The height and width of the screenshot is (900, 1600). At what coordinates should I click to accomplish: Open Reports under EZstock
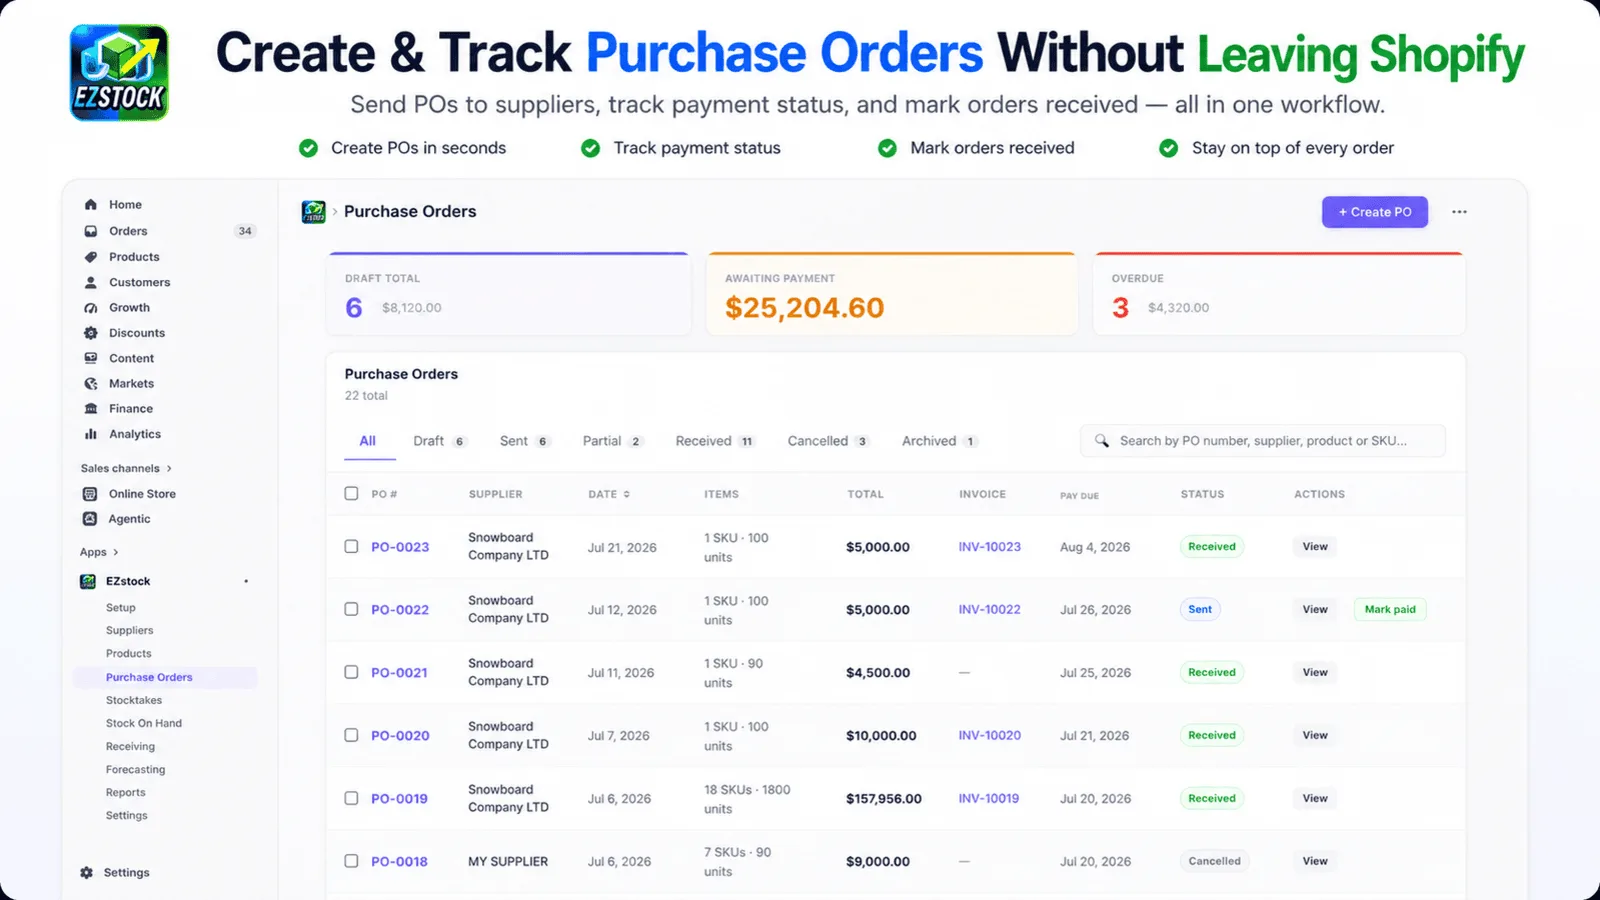(x=126, y=793)
